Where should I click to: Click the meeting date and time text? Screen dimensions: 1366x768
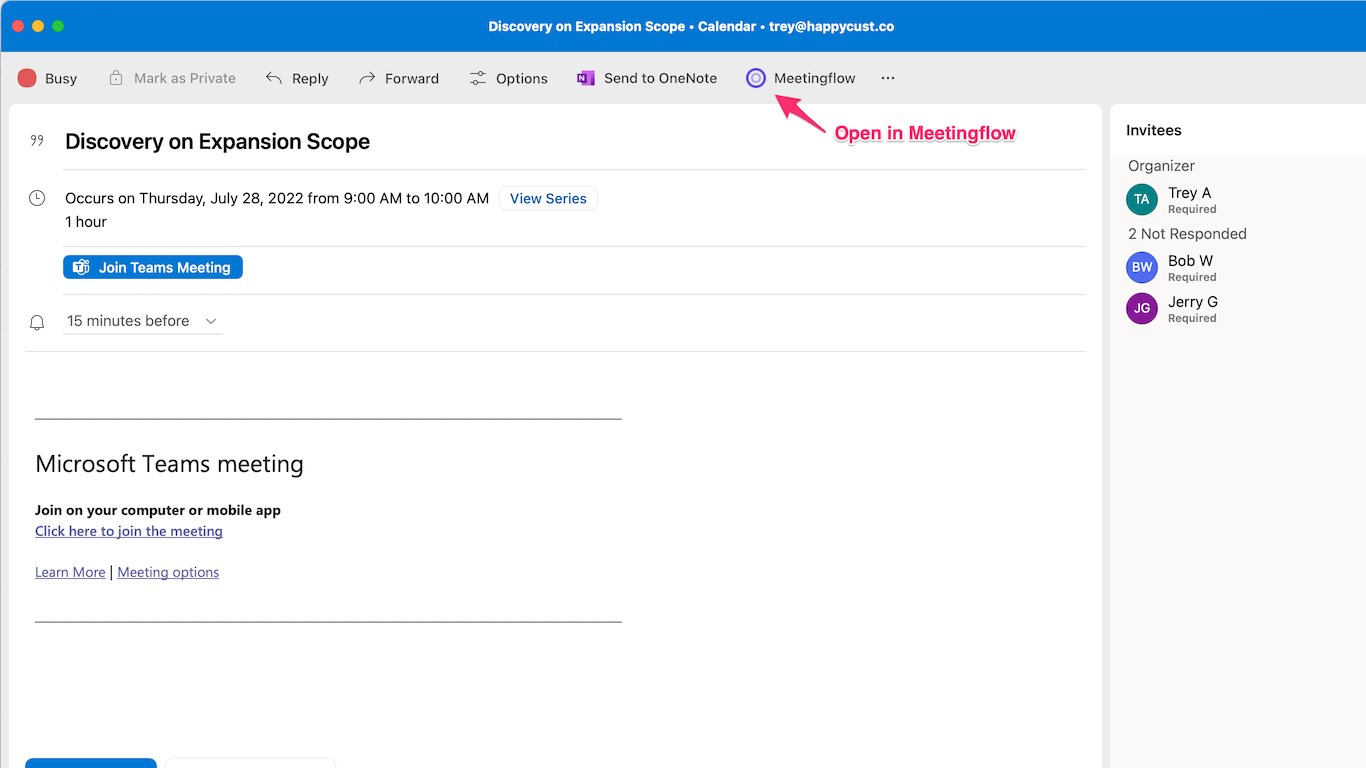277,198
